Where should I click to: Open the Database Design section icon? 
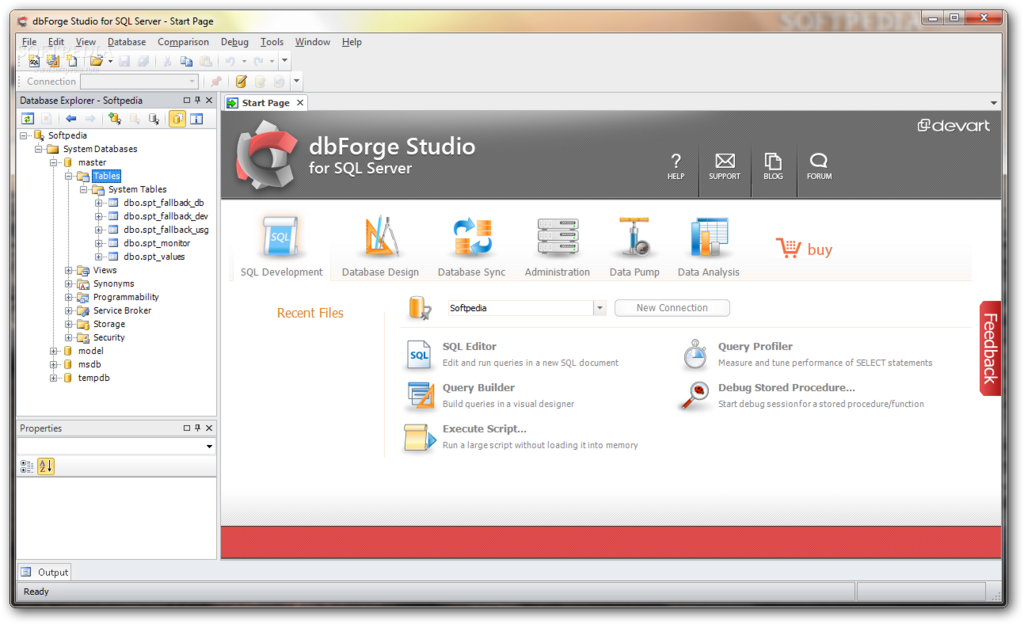pos(380,236)
